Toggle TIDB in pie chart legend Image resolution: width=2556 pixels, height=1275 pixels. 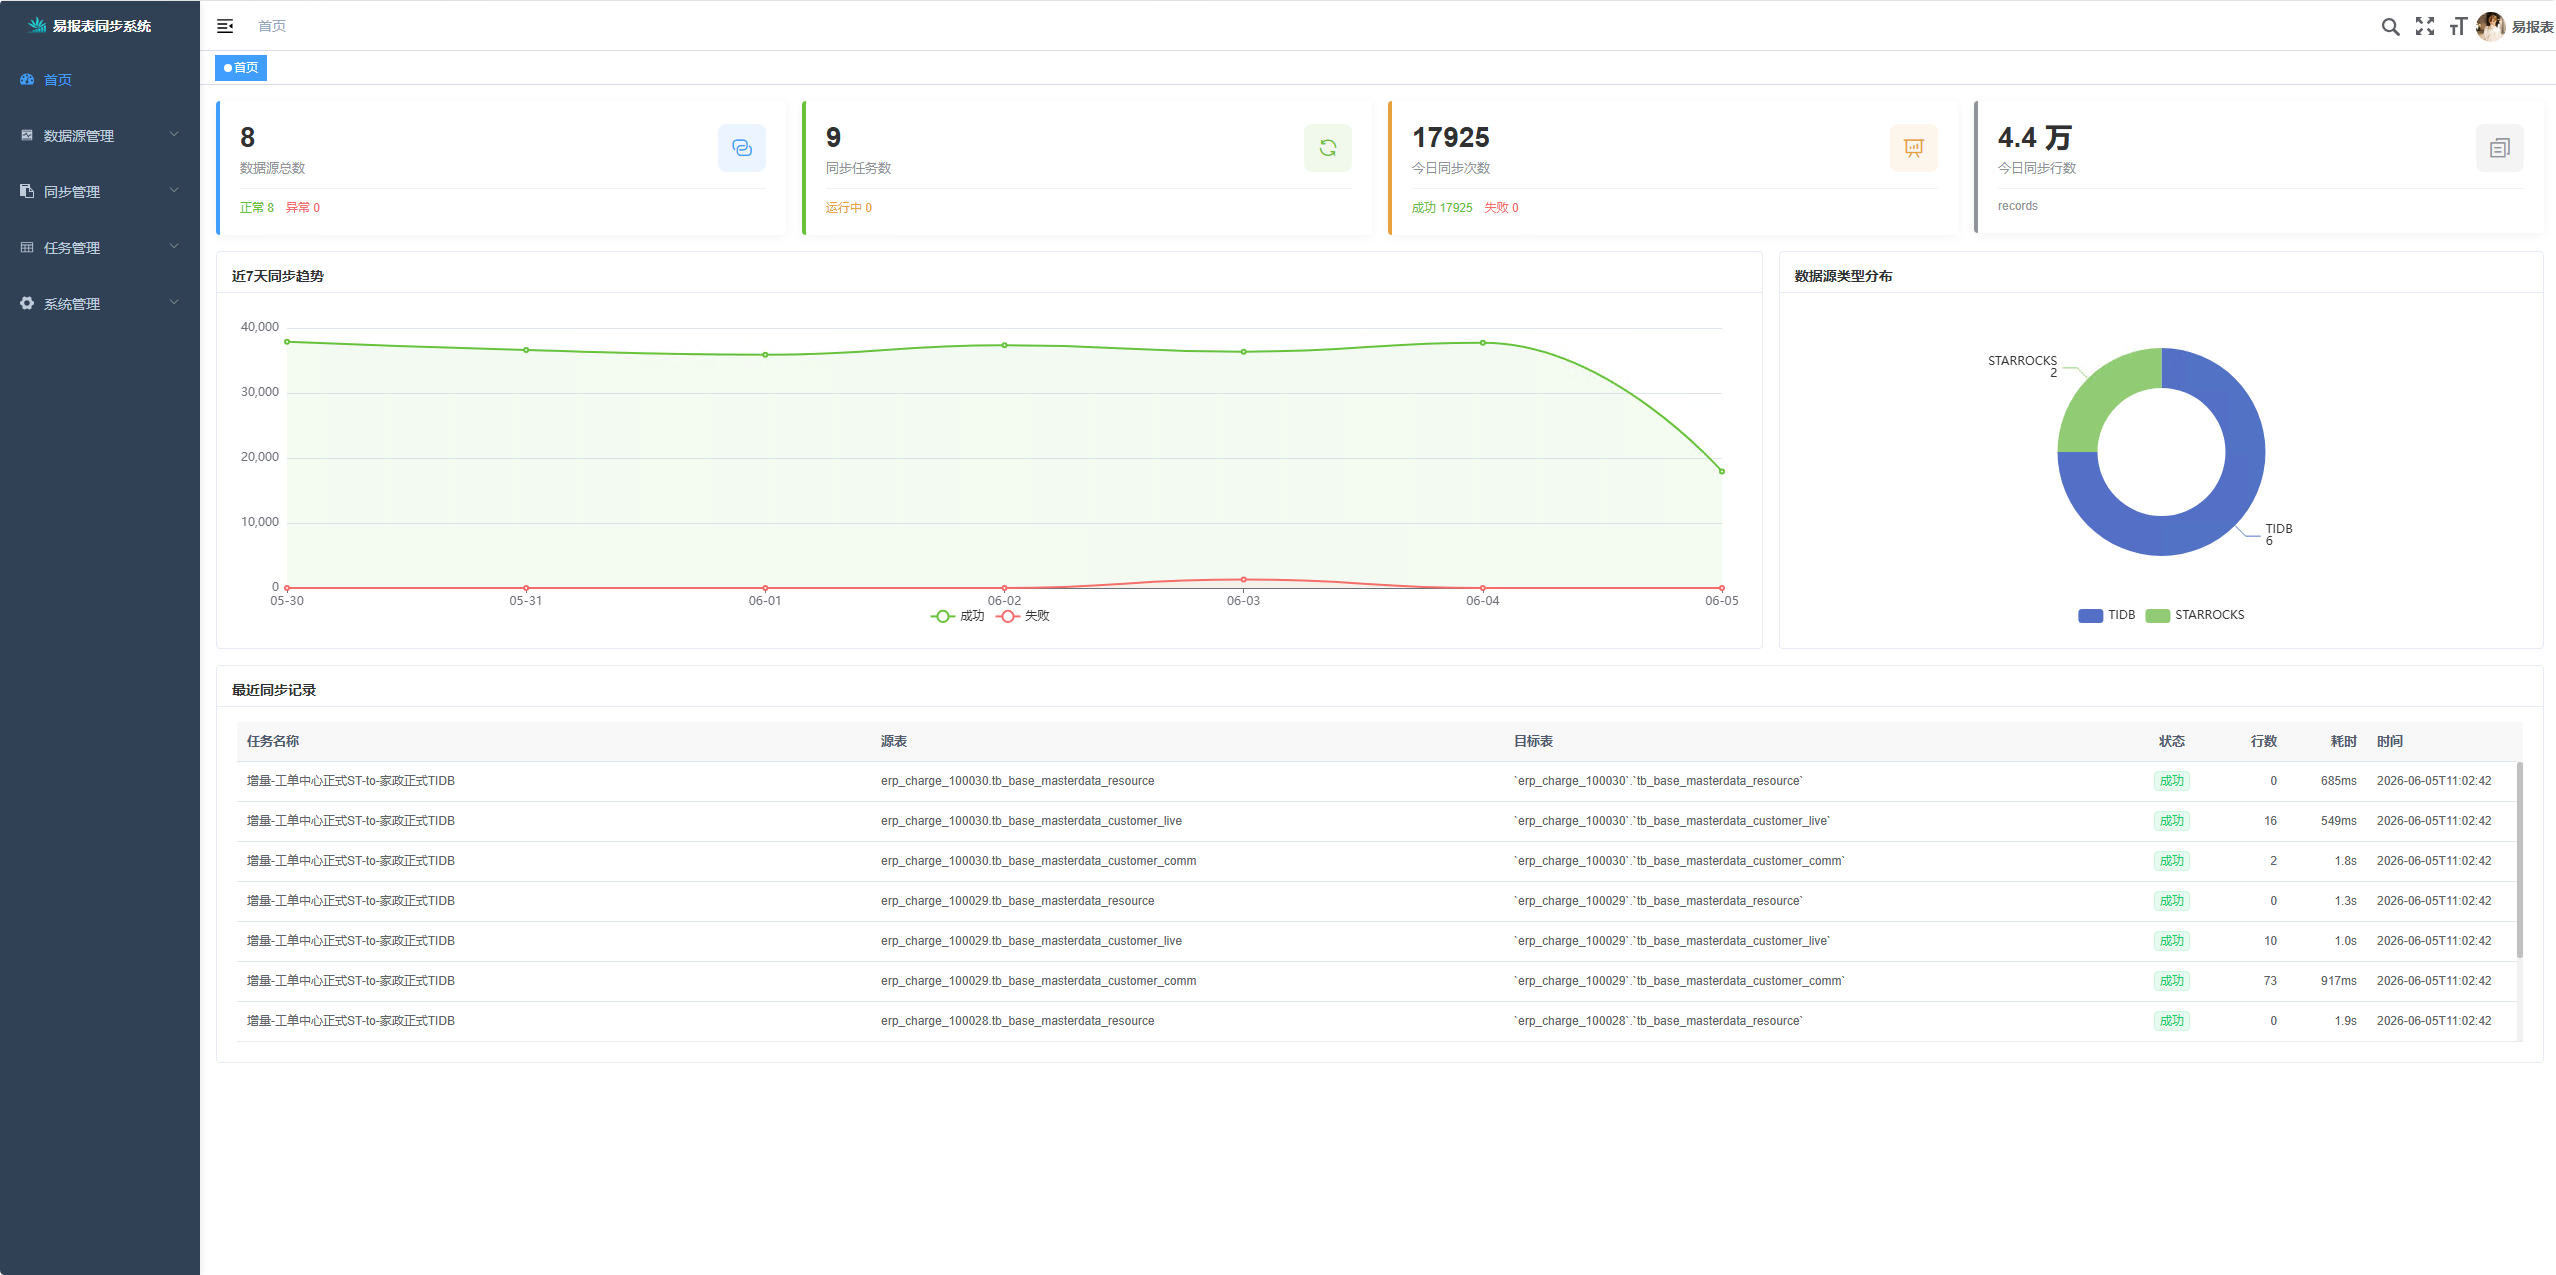click(2107, 615)
